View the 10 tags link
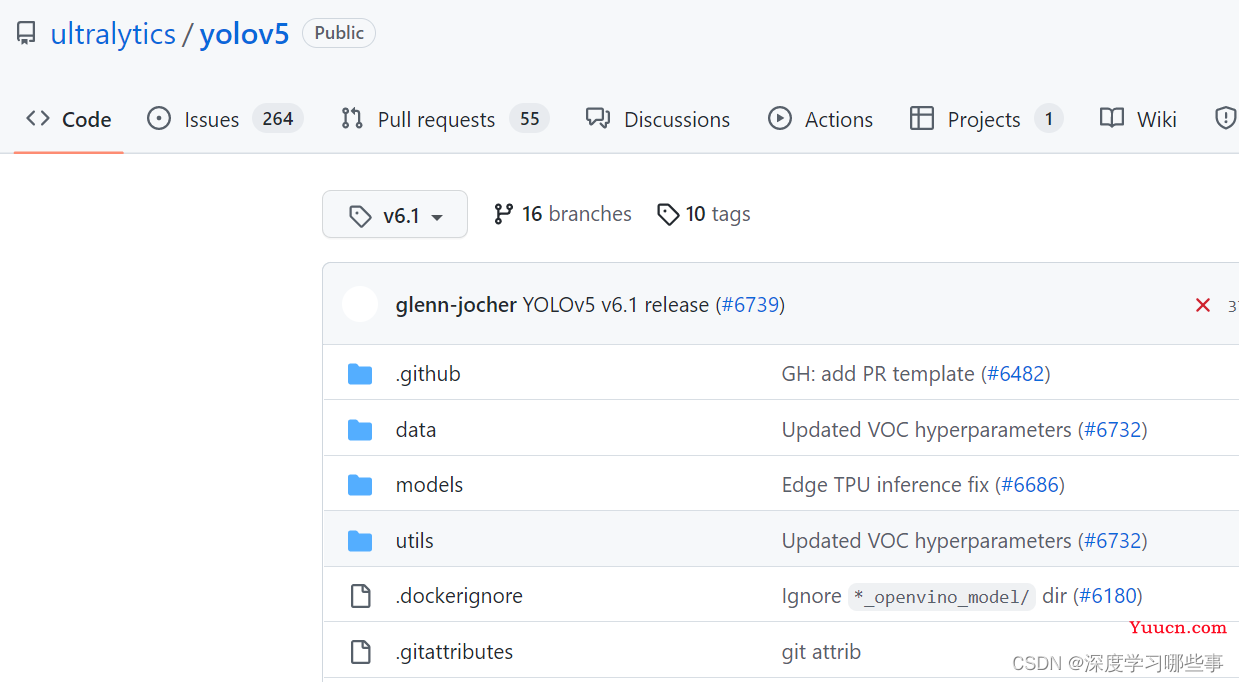The width and height of the screenshot is (1239, 682). tap(703, 214)
